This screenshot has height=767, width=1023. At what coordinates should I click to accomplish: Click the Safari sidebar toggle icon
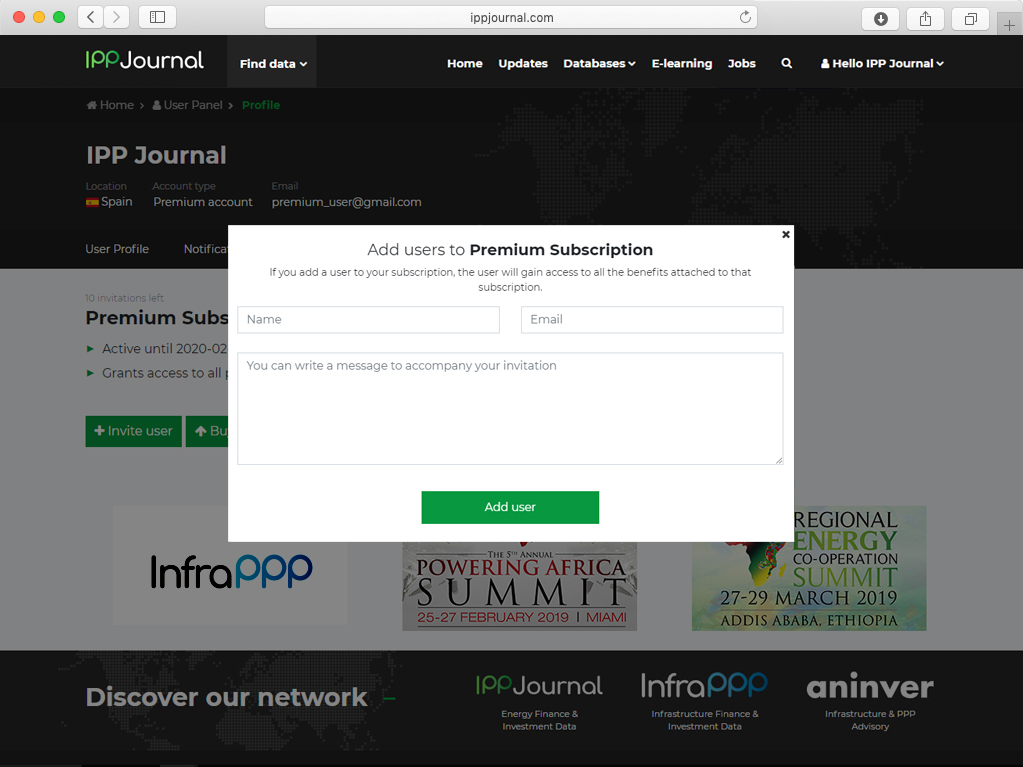[x=157, y=17]
